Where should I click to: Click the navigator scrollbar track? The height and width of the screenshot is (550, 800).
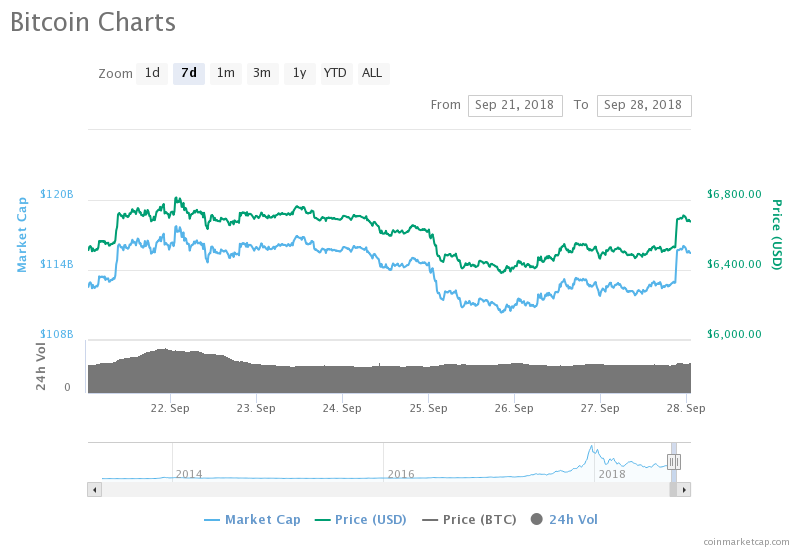click(x=385, y=490)
